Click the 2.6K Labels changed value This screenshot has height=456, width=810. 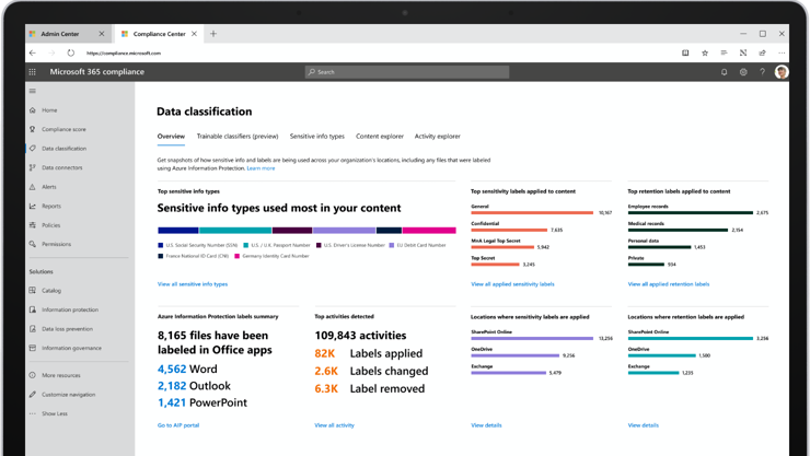[326, 371]
